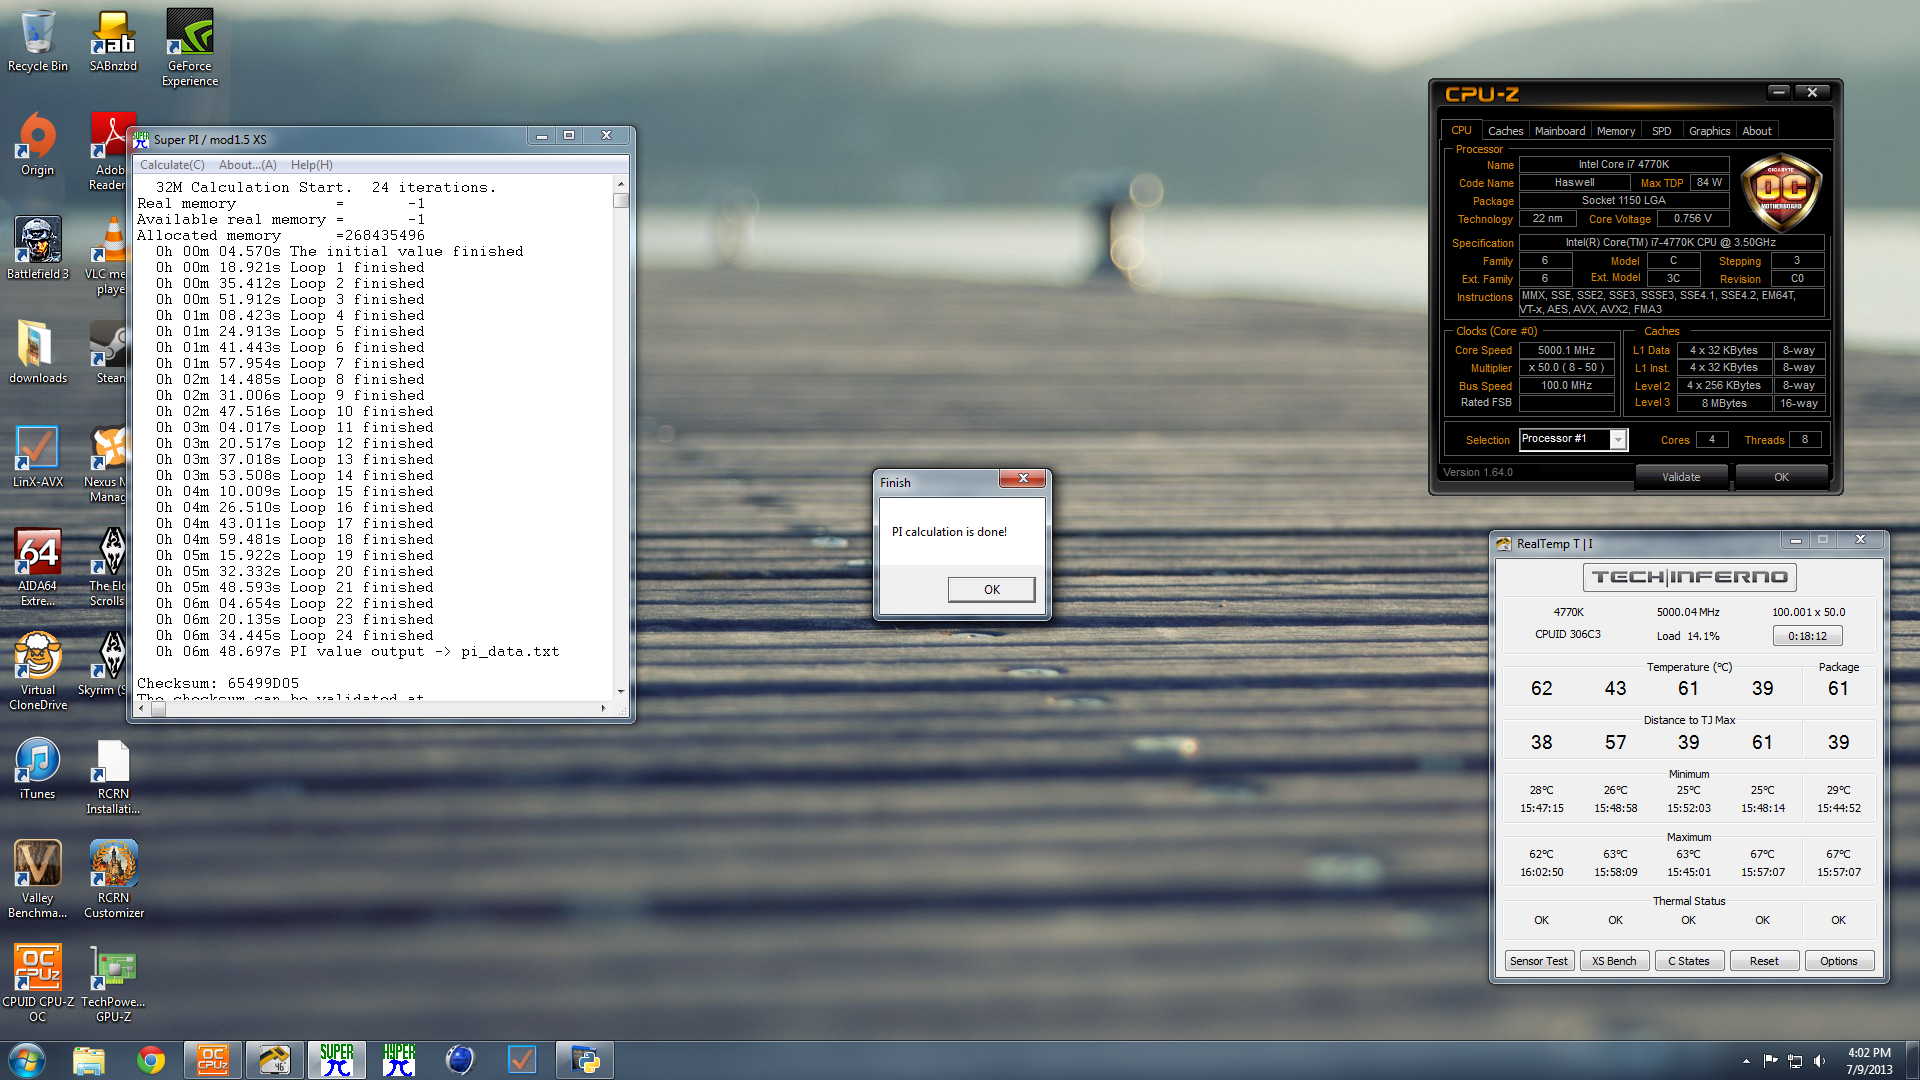
Task: Switch to CPU-Z OC taskbar button
Action: pos(213,1060)
